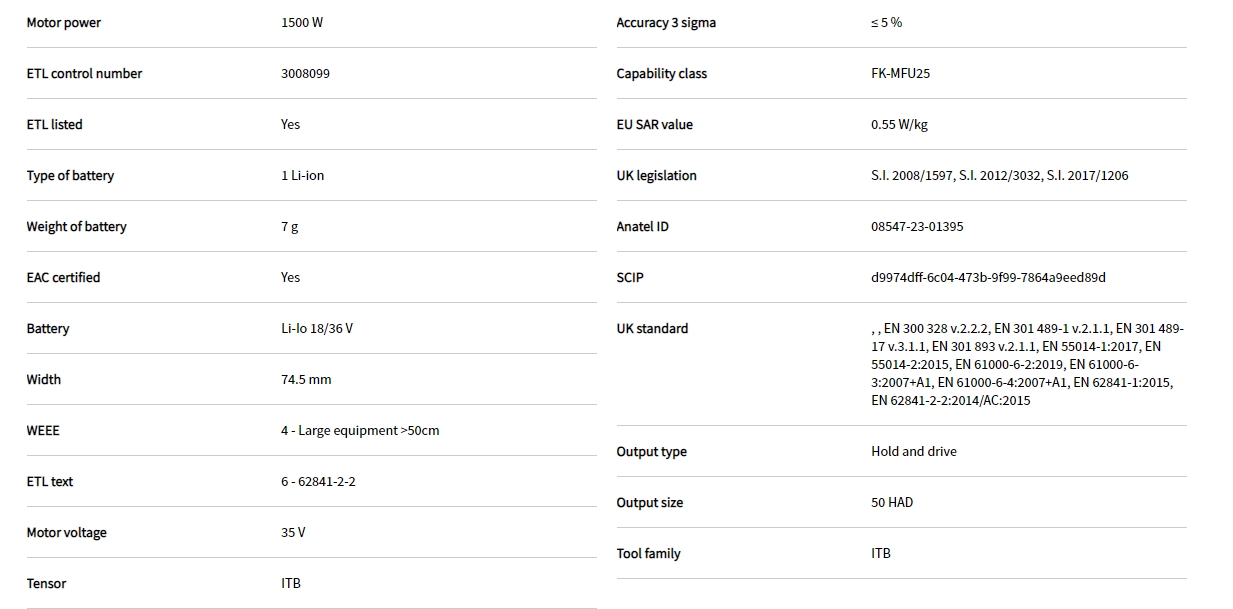The image size is (1233, 609).
Task: Click the Accuracy 3 sigma label
Action: click(666, 23)
